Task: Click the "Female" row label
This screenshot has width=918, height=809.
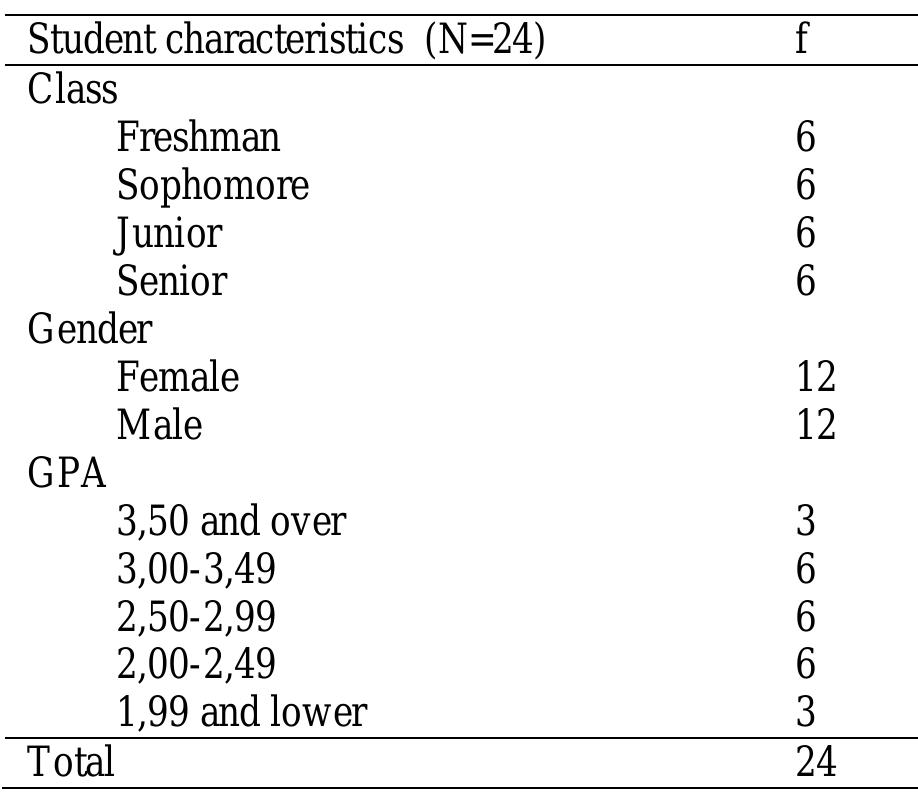Action: [x=178, y=377]
